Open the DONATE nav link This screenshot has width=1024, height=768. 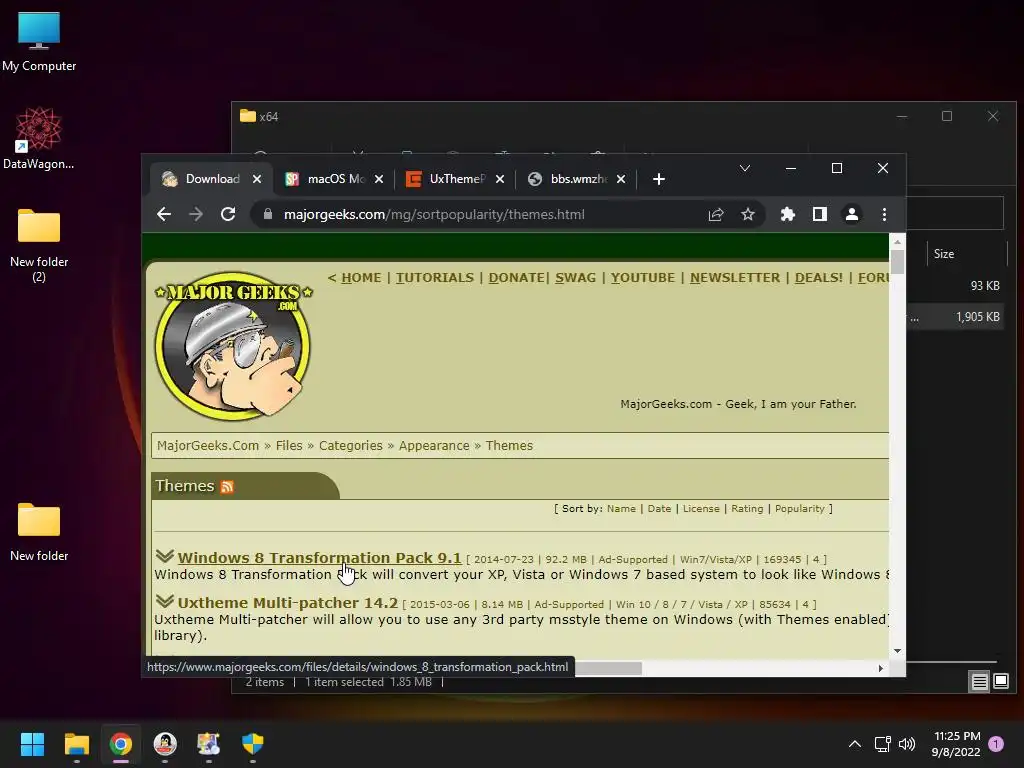coord(516,278)
